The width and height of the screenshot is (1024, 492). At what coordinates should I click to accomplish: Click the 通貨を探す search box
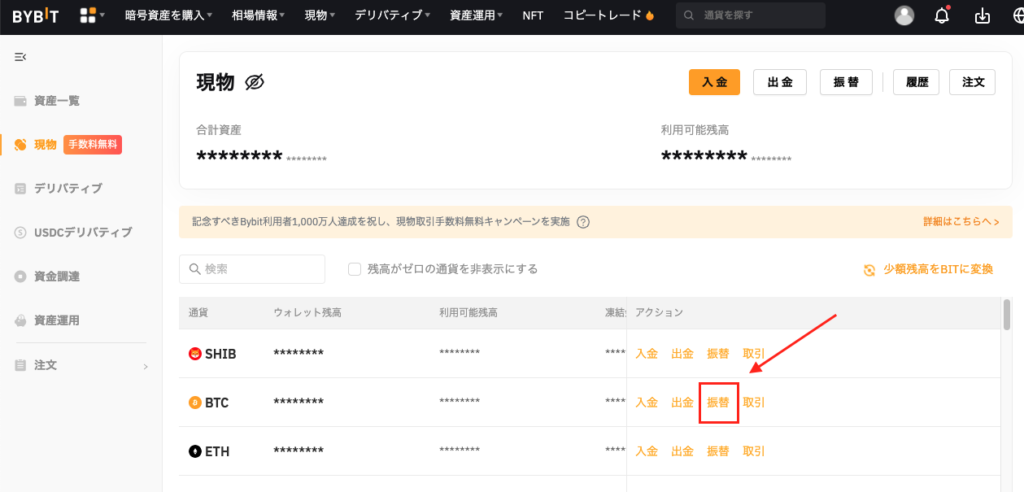pyautogui.click(x=750, y=15)
